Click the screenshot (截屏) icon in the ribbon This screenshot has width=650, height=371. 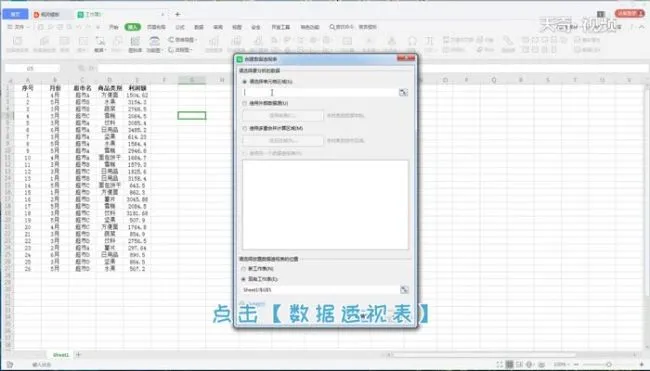click(100, 44)
